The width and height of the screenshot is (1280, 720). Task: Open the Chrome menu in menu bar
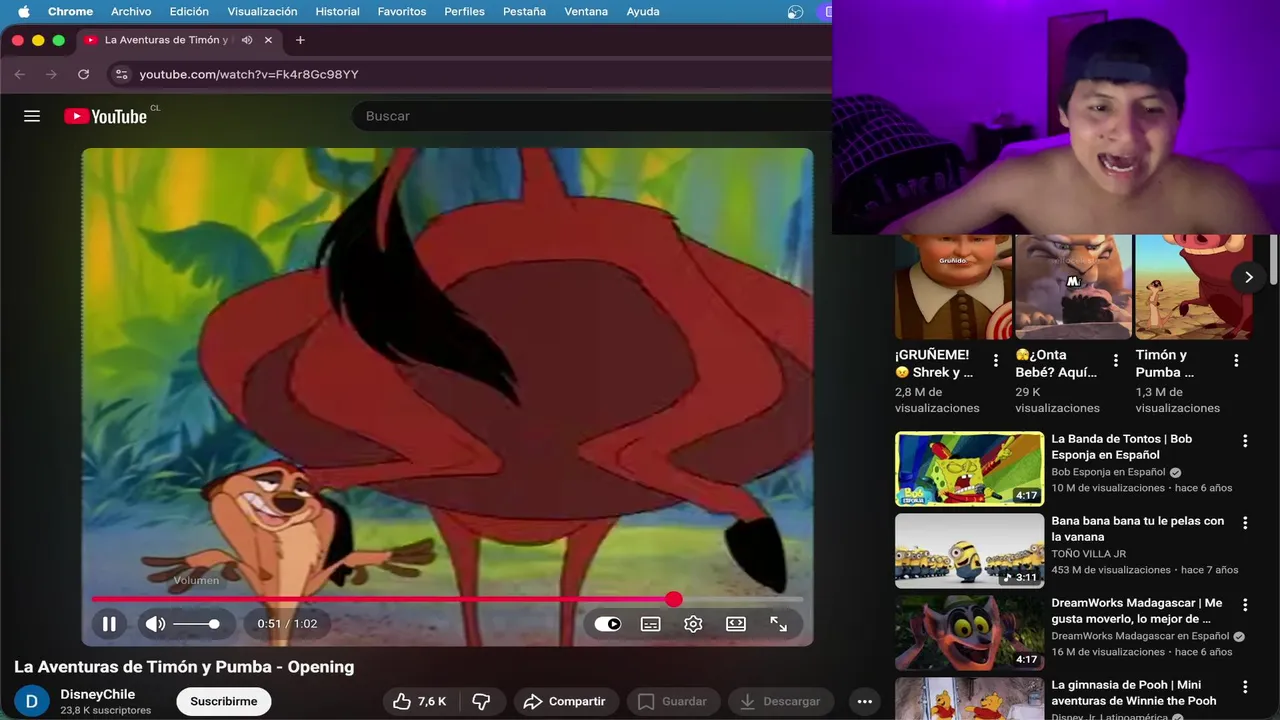click(x=70, y=11)
